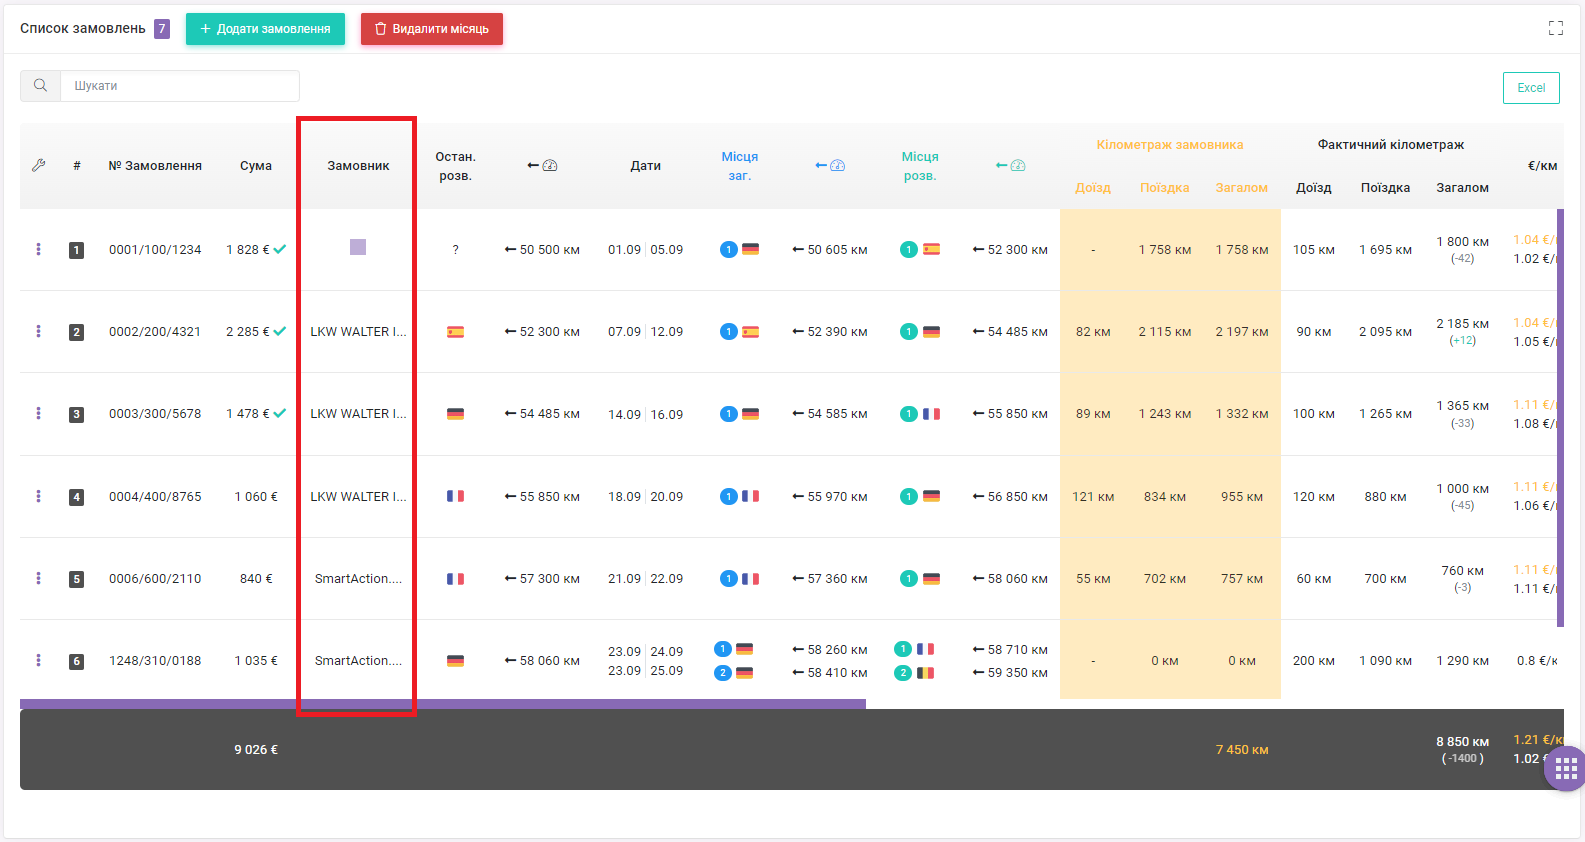1585x842 pixels.
Task: Click the purple app grid floating button
Action: [1566, 769]
